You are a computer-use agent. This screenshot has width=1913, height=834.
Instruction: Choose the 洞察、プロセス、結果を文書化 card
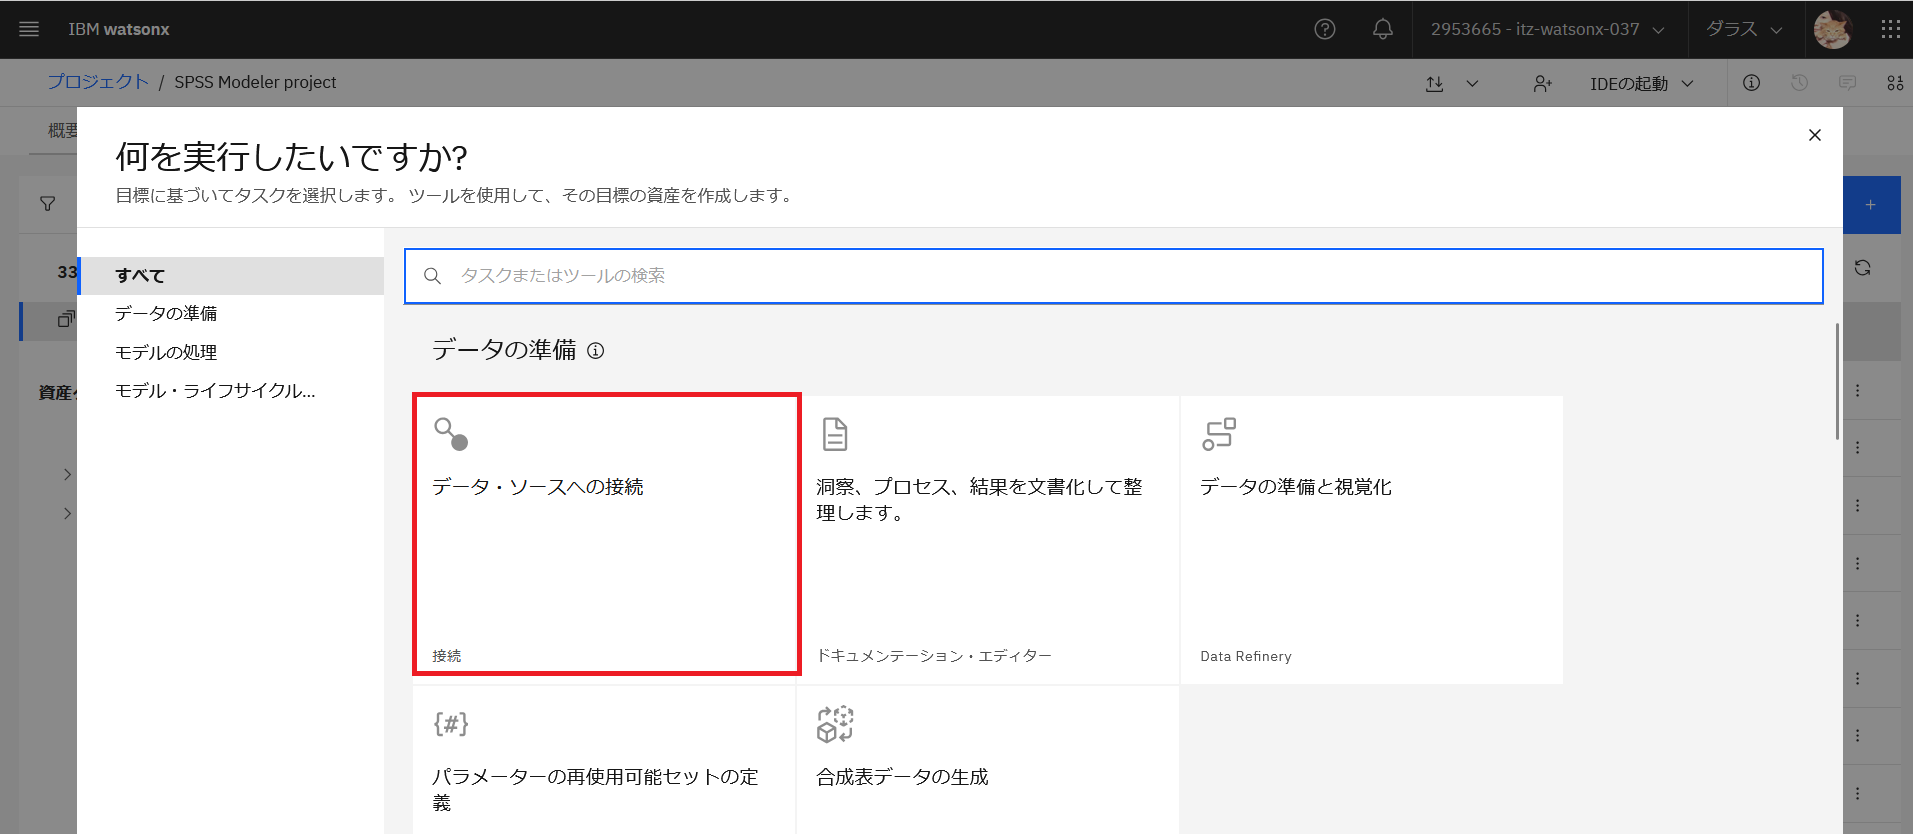pos(988,540)
